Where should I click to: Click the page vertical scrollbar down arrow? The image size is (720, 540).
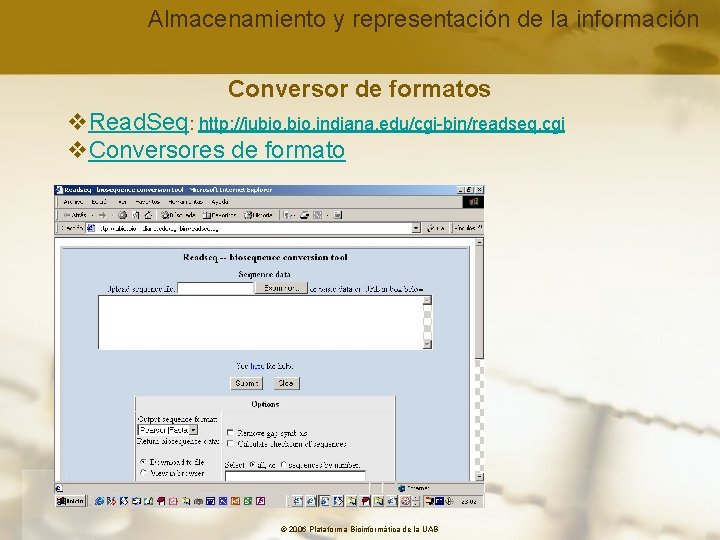tap(479, 476)
